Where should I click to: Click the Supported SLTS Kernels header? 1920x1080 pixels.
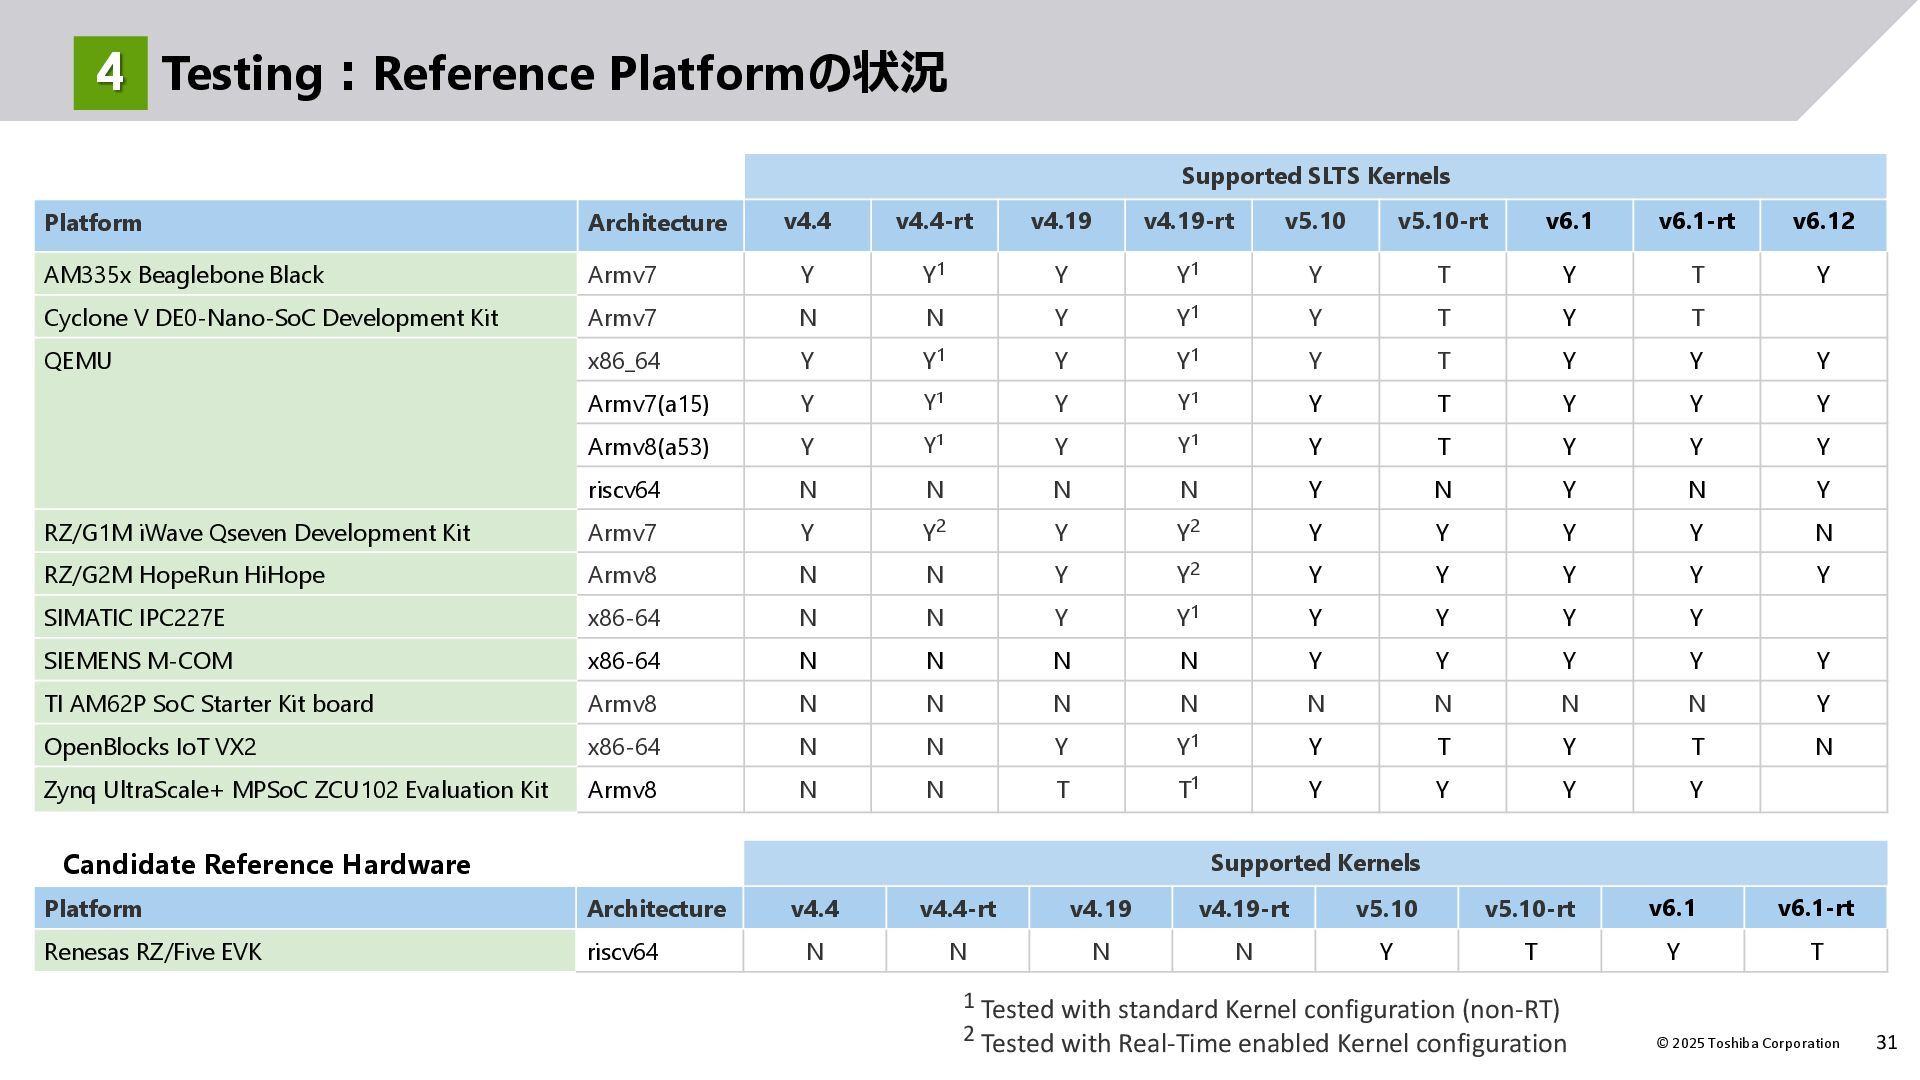point(1315,176)
